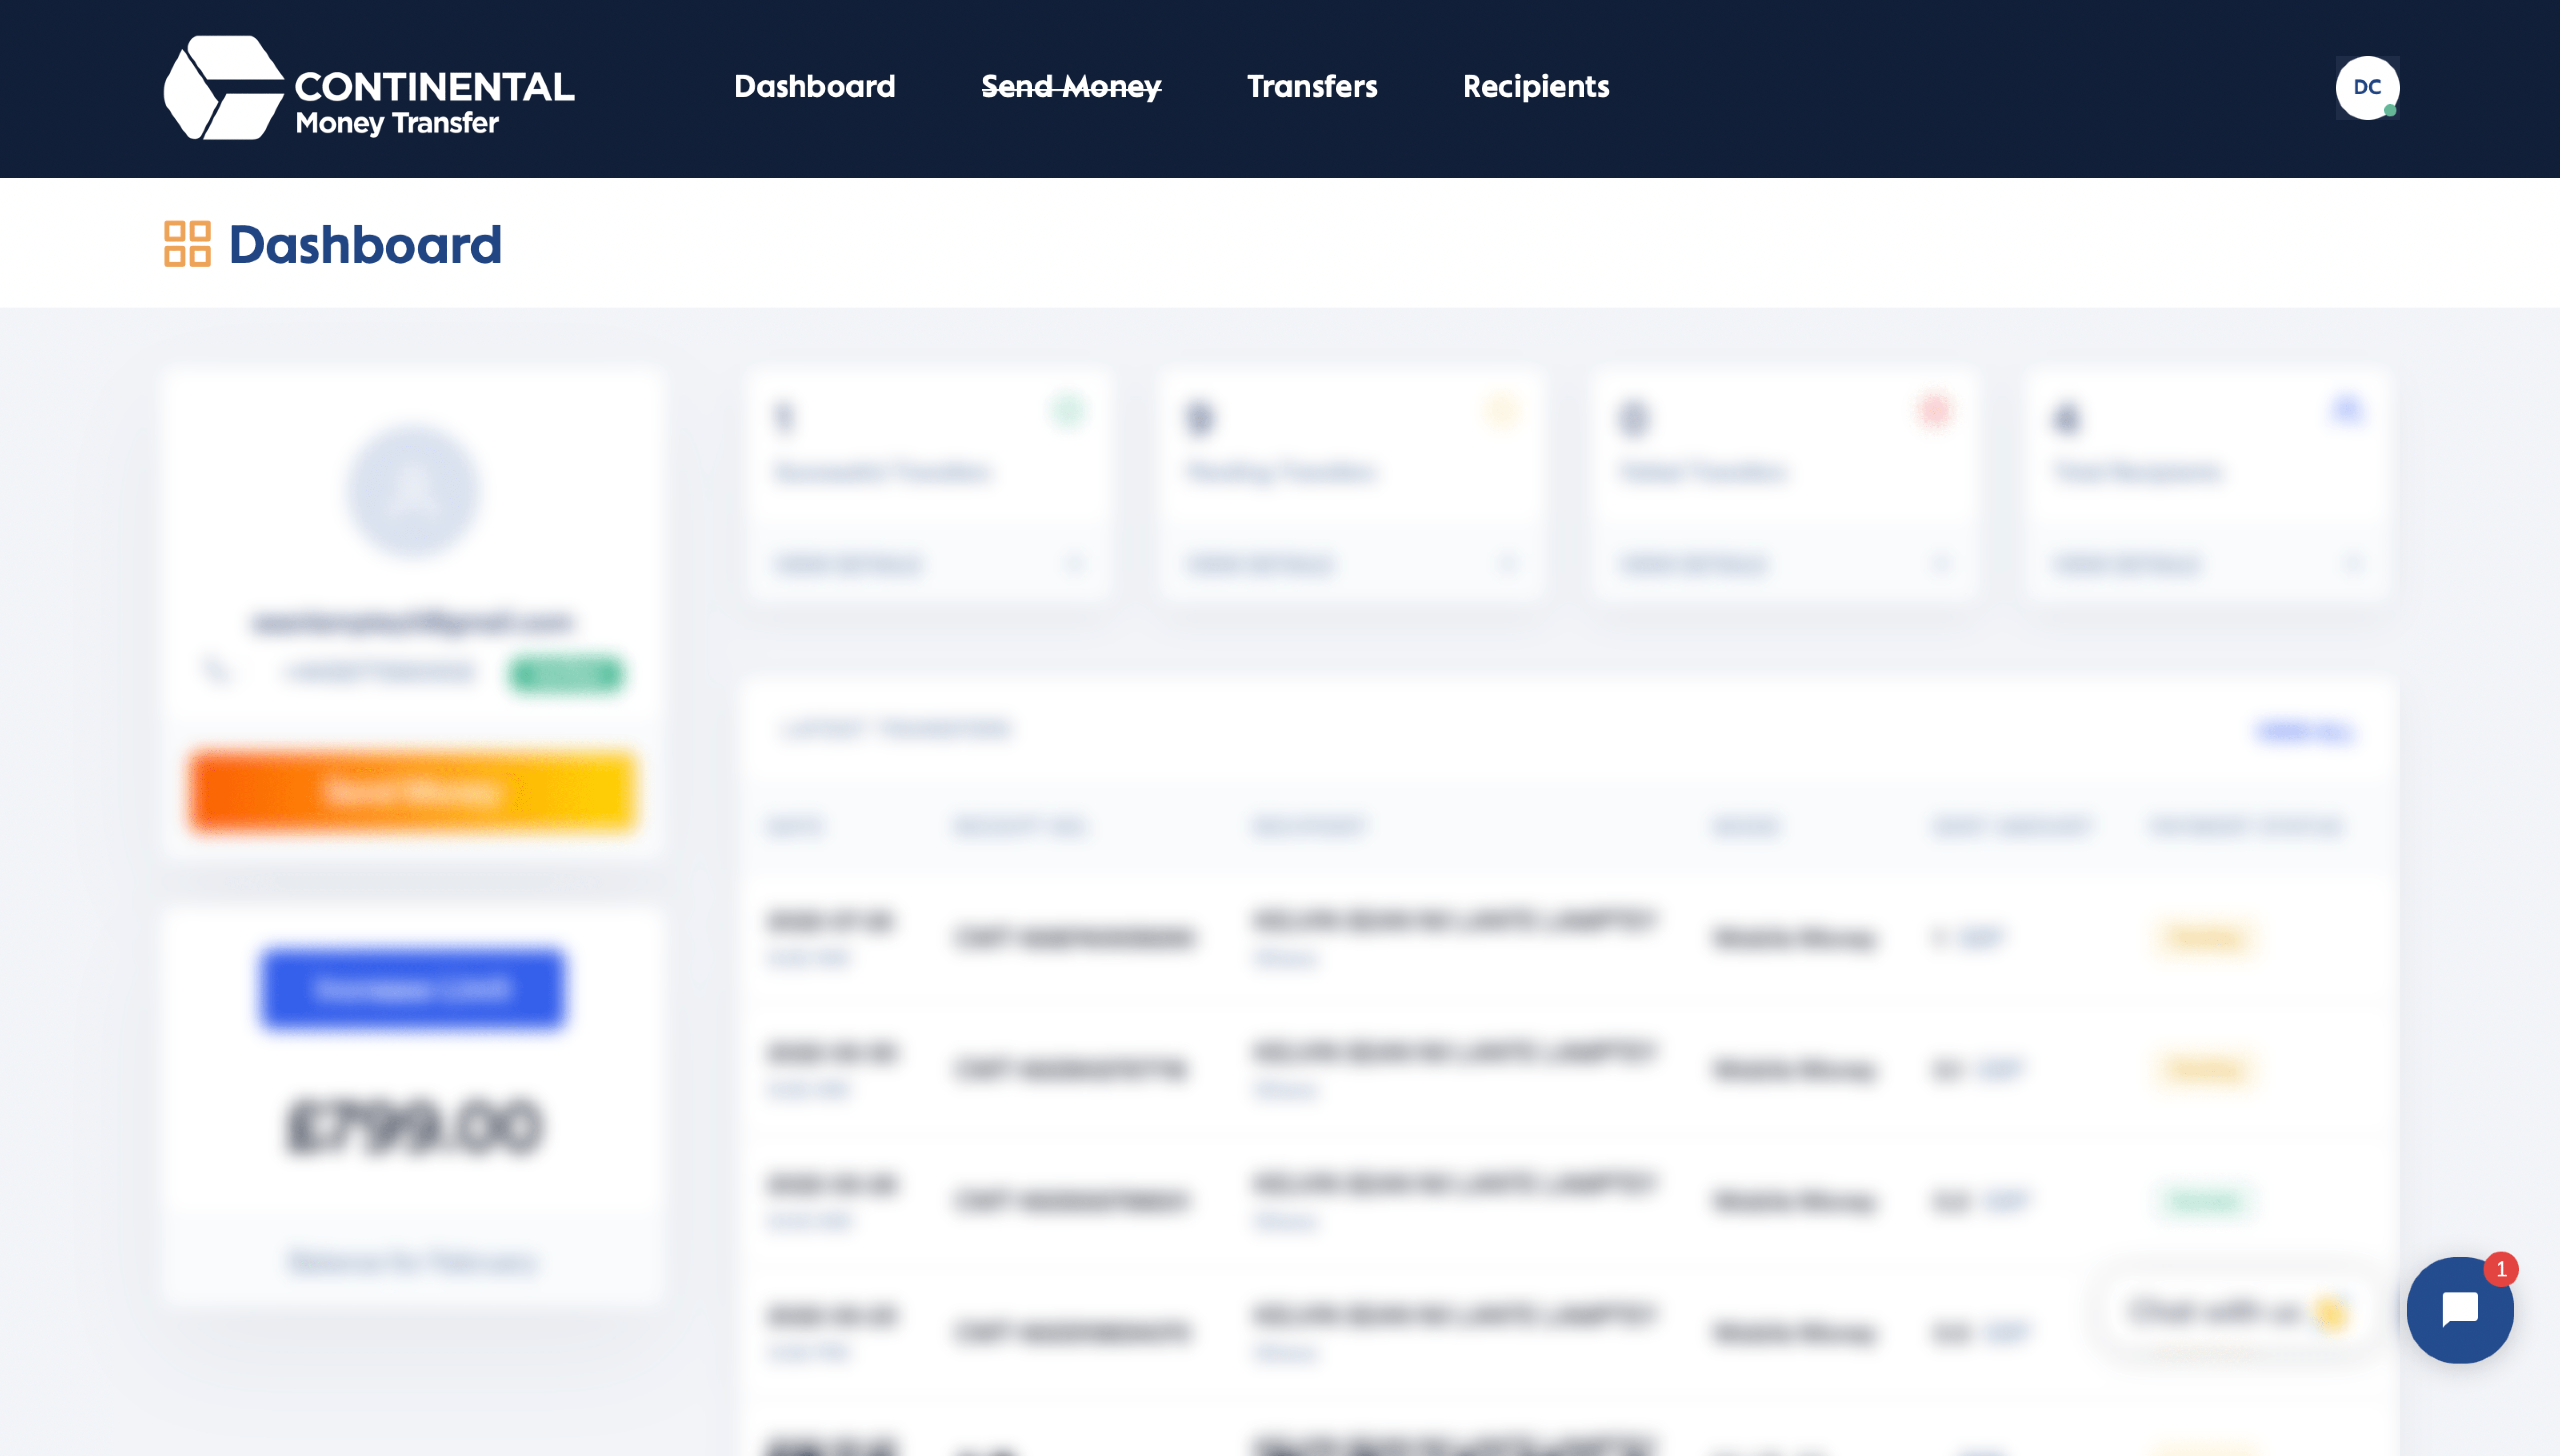Go to the Transfers page
Screen dimensions: 2560x1456
[x=1312, y=87]
